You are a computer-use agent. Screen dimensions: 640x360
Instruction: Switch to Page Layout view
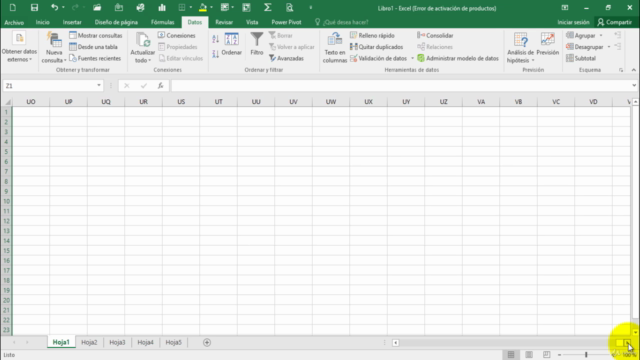click(529, 354)
